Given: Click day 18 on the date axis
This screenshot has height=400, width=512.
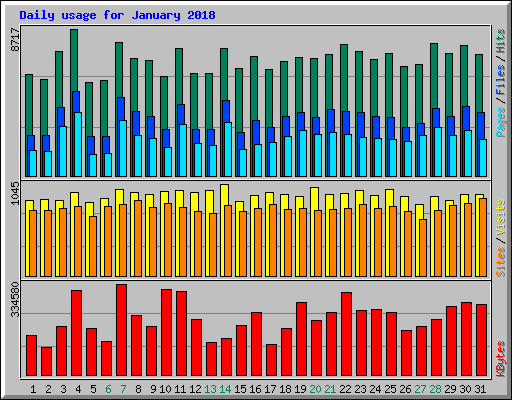Looking at the screenshot, I should [x=285, y=389].
